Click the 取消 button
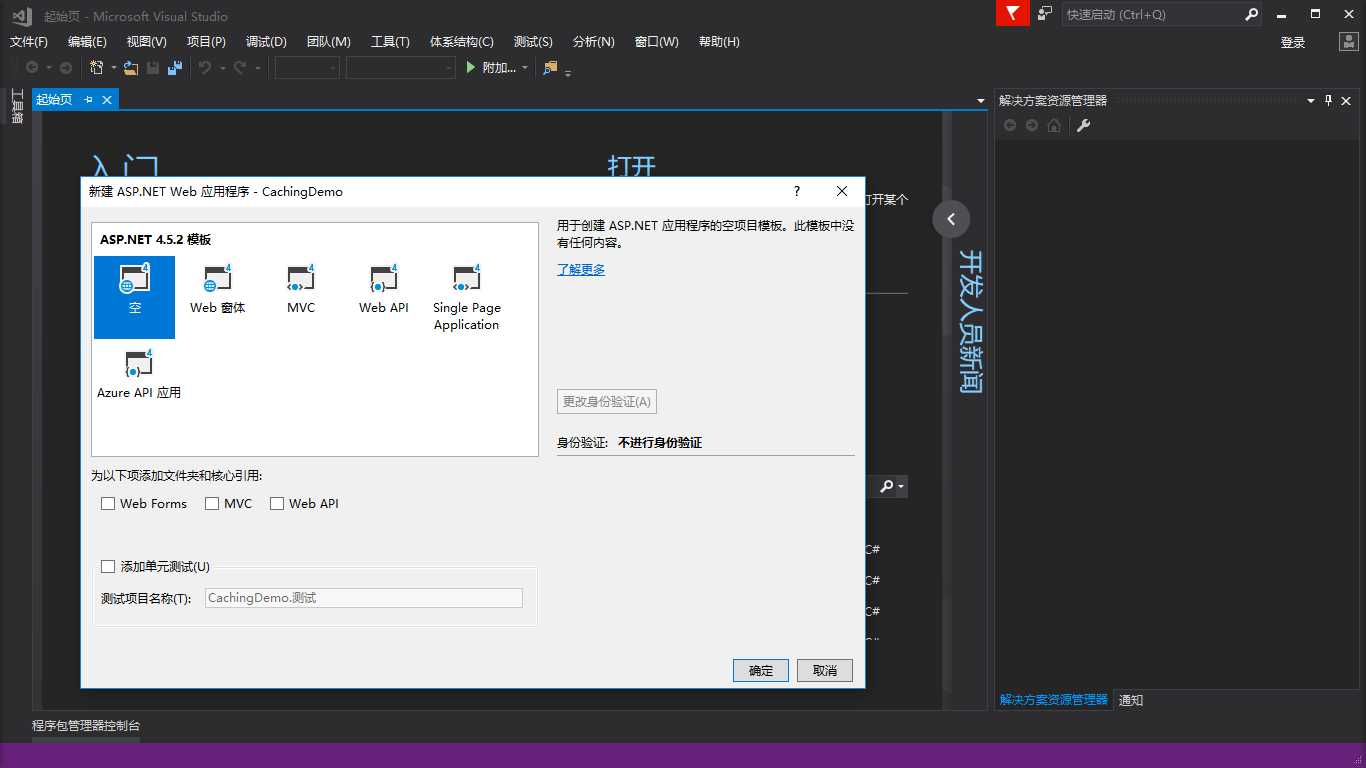This screenshot has height=768, width=1366. click(825, 670)
